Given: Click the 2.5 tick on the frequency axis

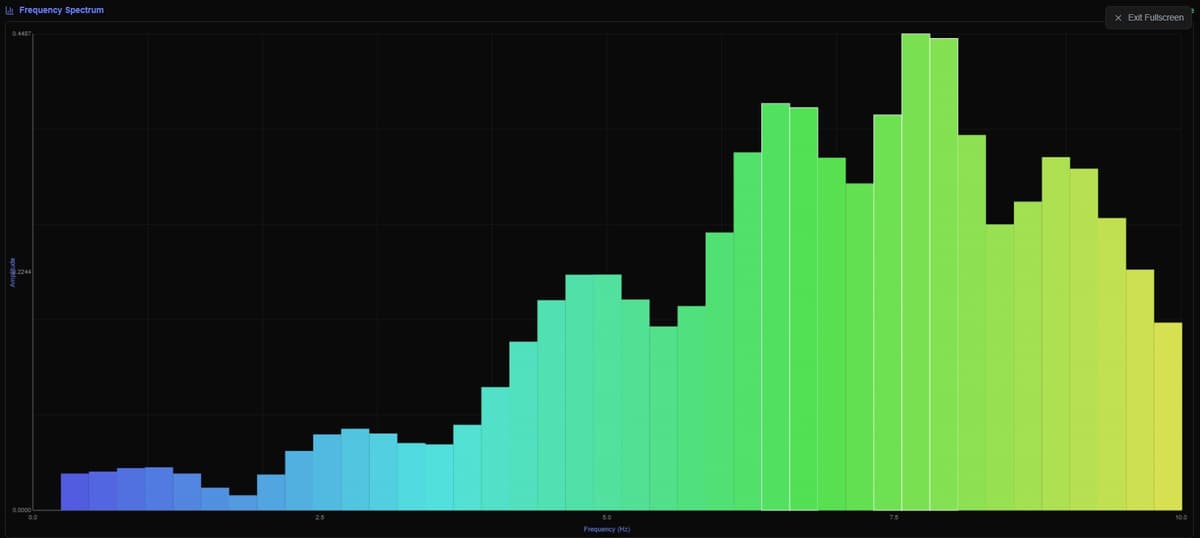Looking at the screenshot, I should [x=320, y=517].
